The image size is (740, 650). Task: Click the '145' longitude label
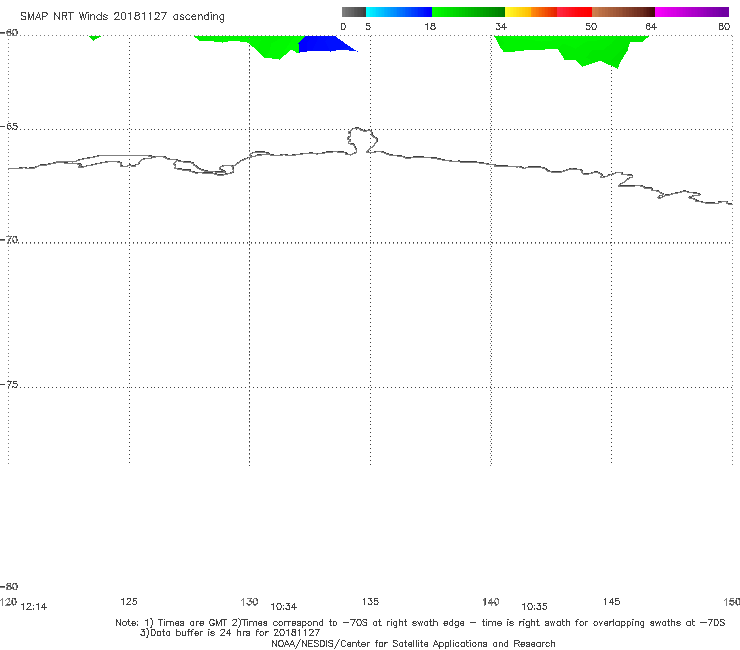612,601
